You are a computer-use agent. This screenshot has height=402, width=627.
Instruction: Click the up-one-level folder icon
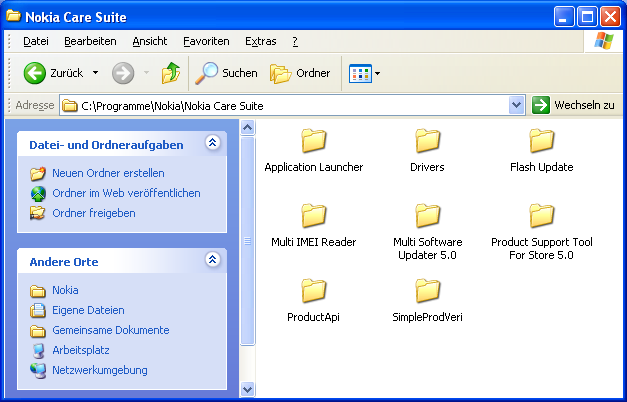[x=171, y=73]
